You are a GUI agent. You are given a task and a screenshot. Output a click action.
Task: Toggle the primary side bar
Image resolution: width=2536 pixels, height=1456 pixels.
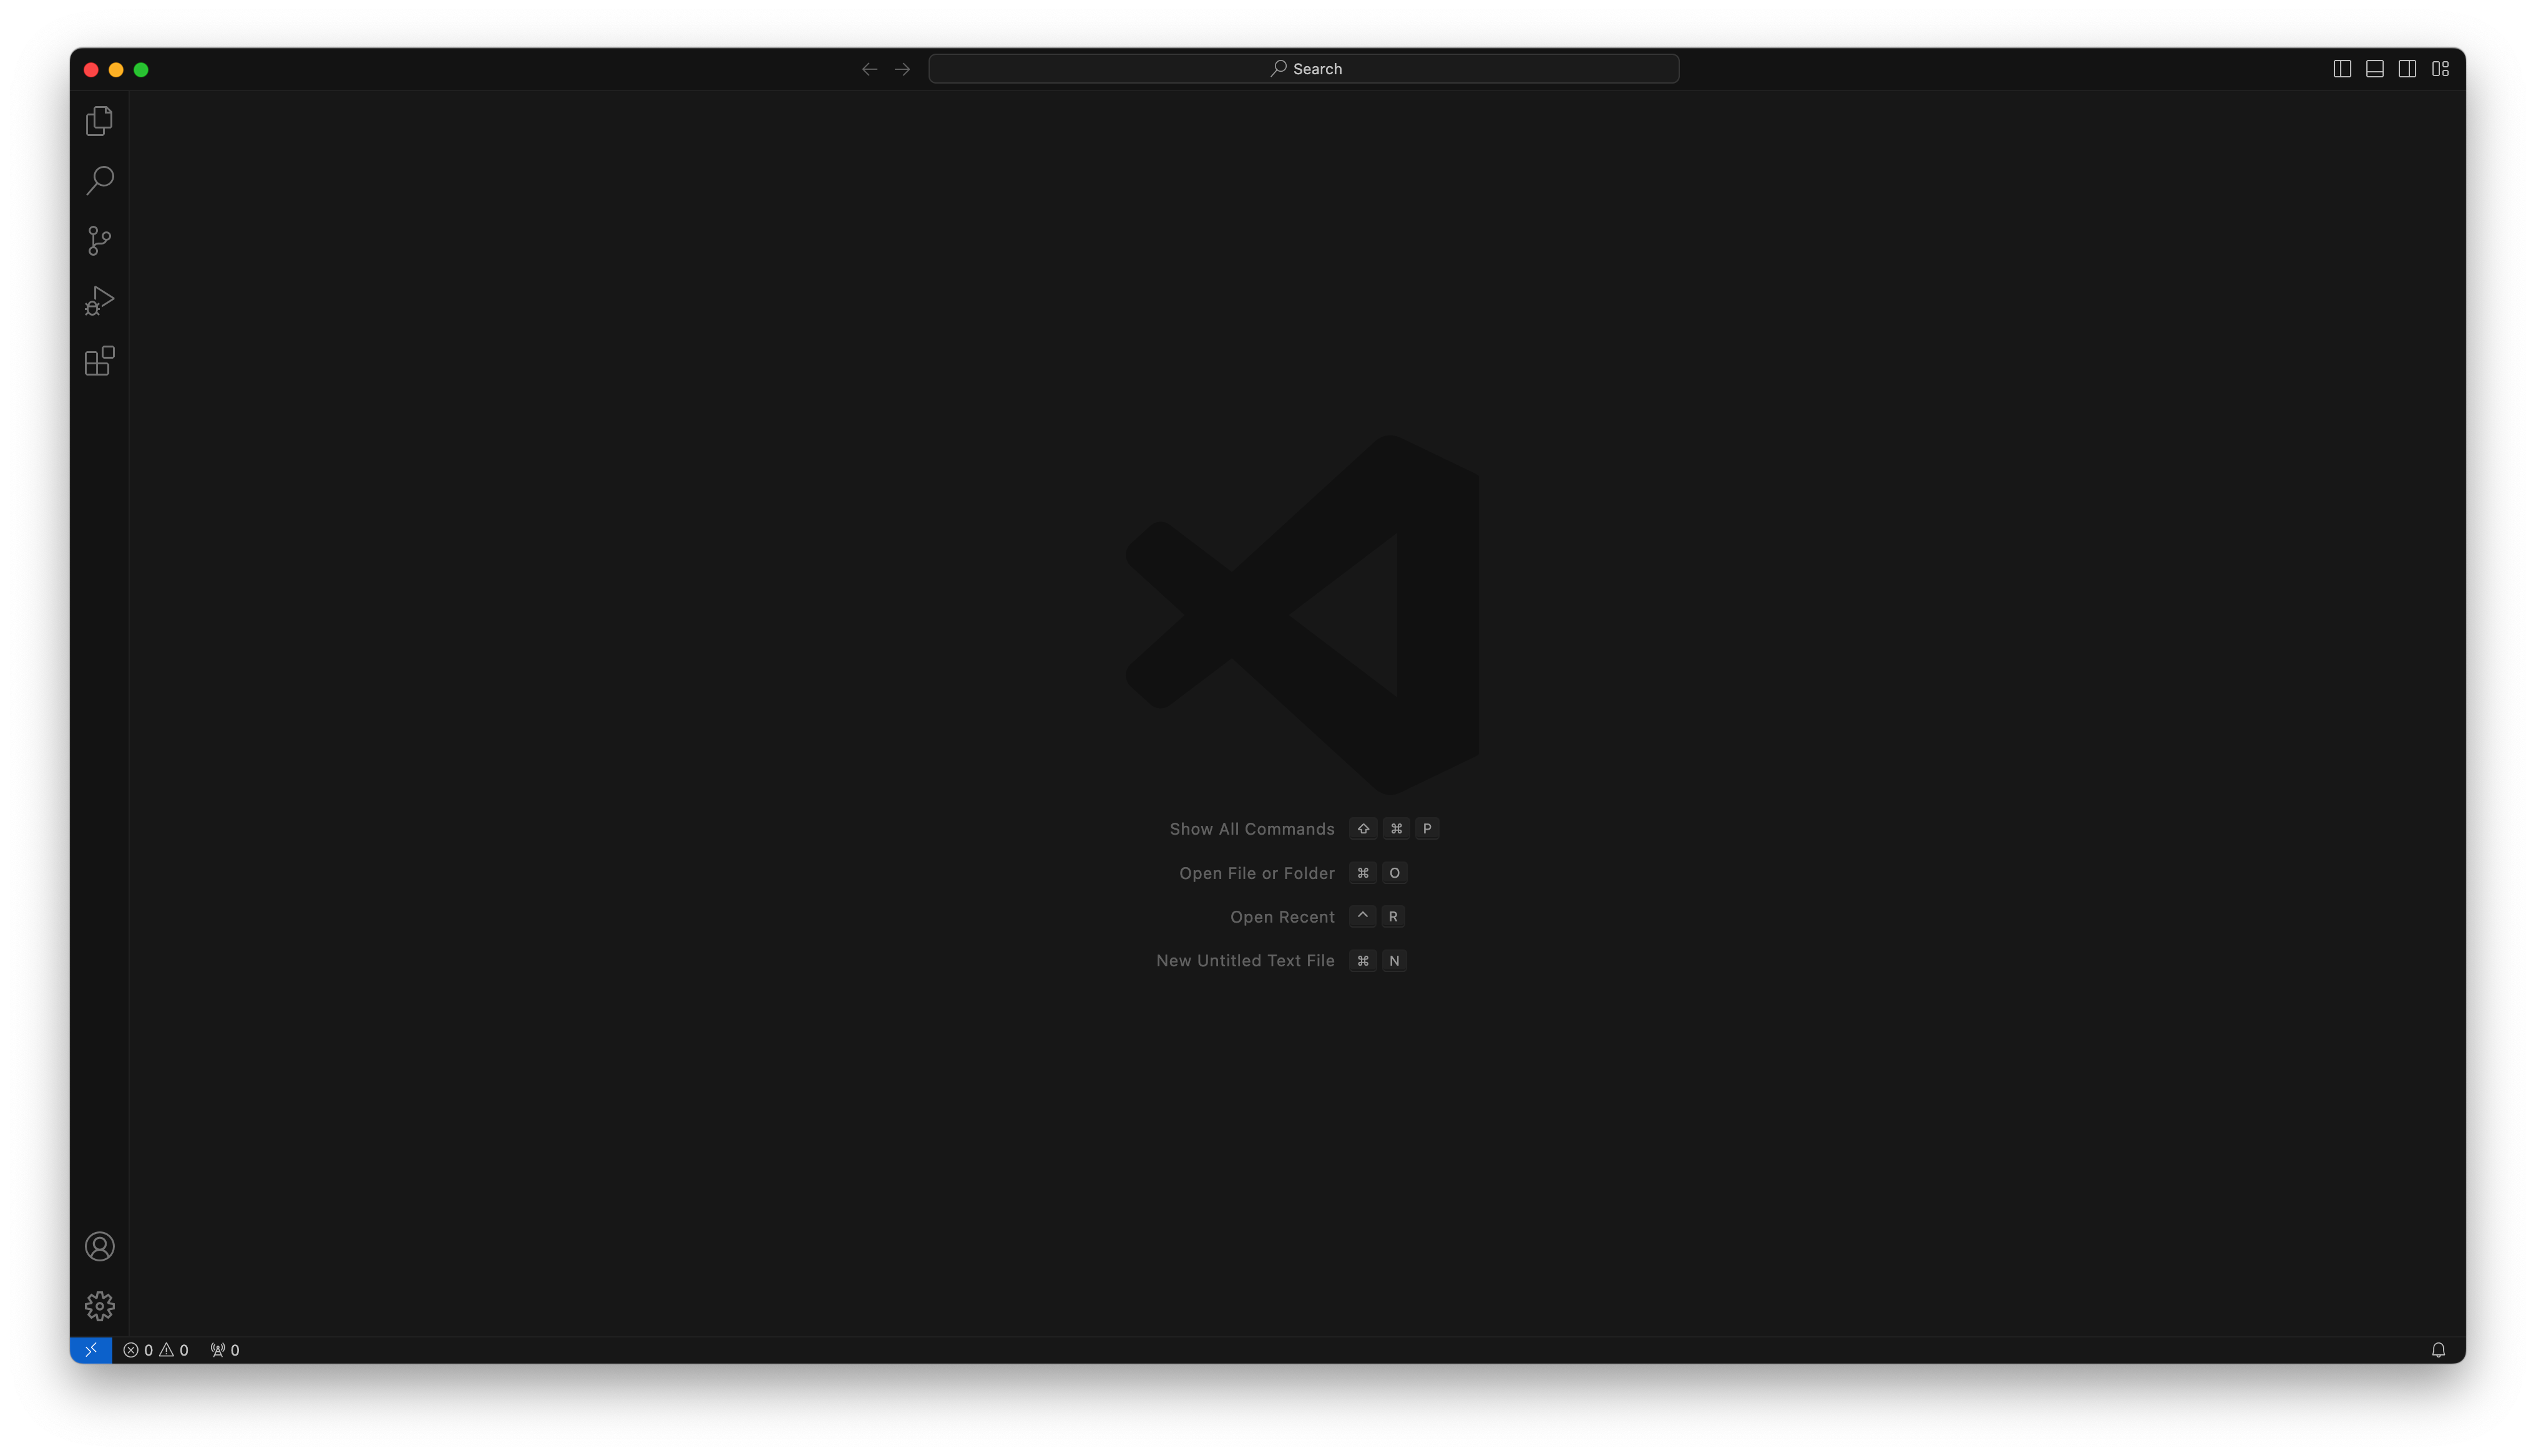coord(2342,69)
